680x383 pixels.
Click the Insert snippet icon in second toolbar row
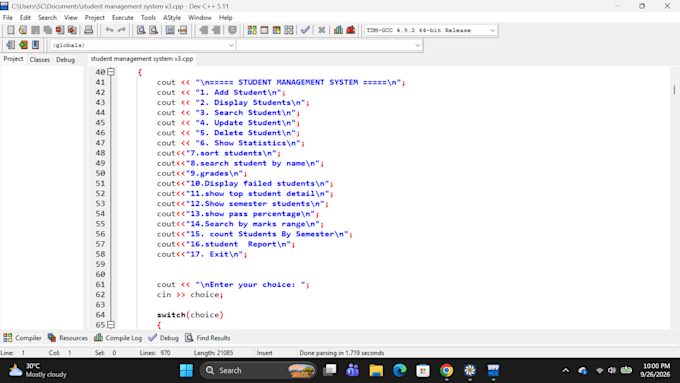[10, 45]
